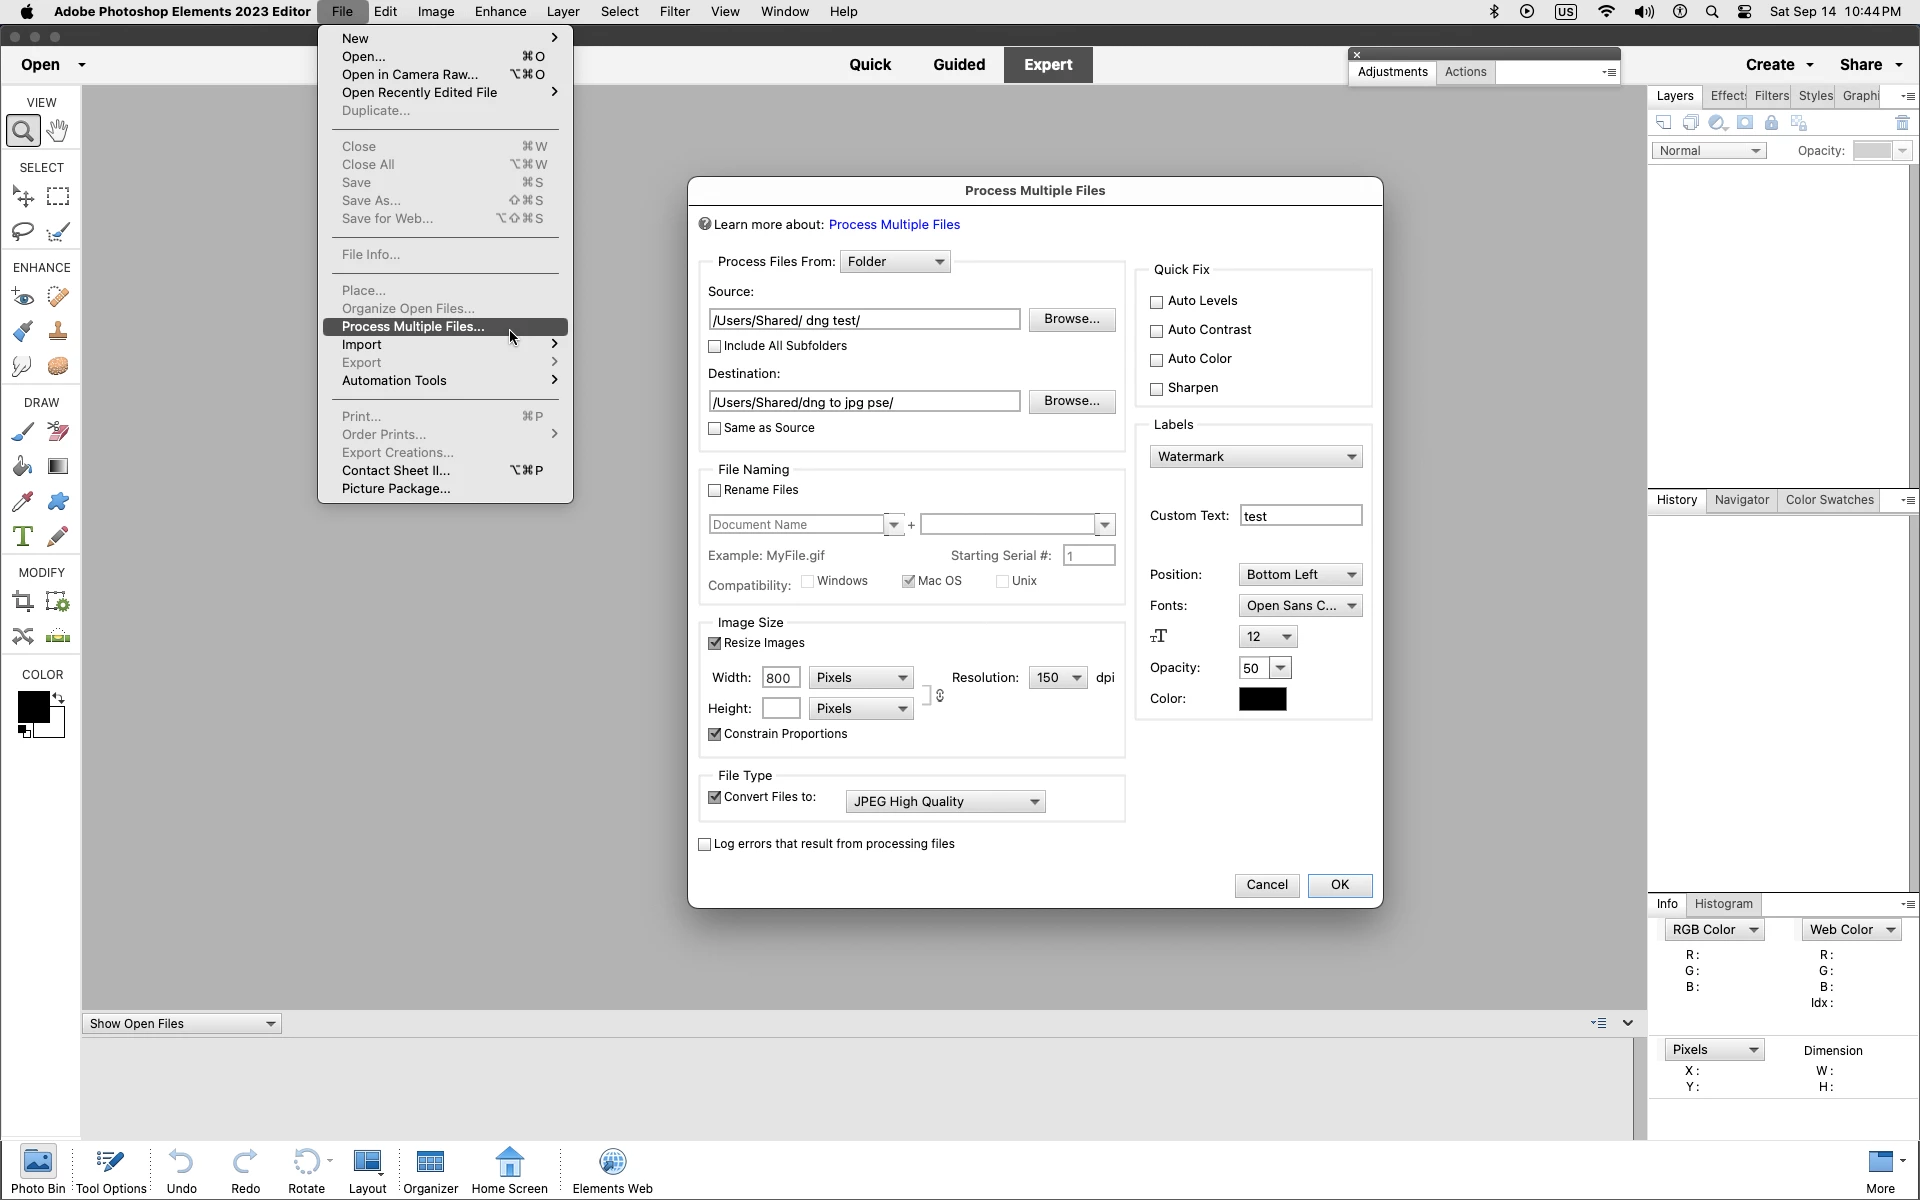1920x1200 pixels.
Task: Expand the Position Bottom Left dropdown
Action: pos(1300,575)
